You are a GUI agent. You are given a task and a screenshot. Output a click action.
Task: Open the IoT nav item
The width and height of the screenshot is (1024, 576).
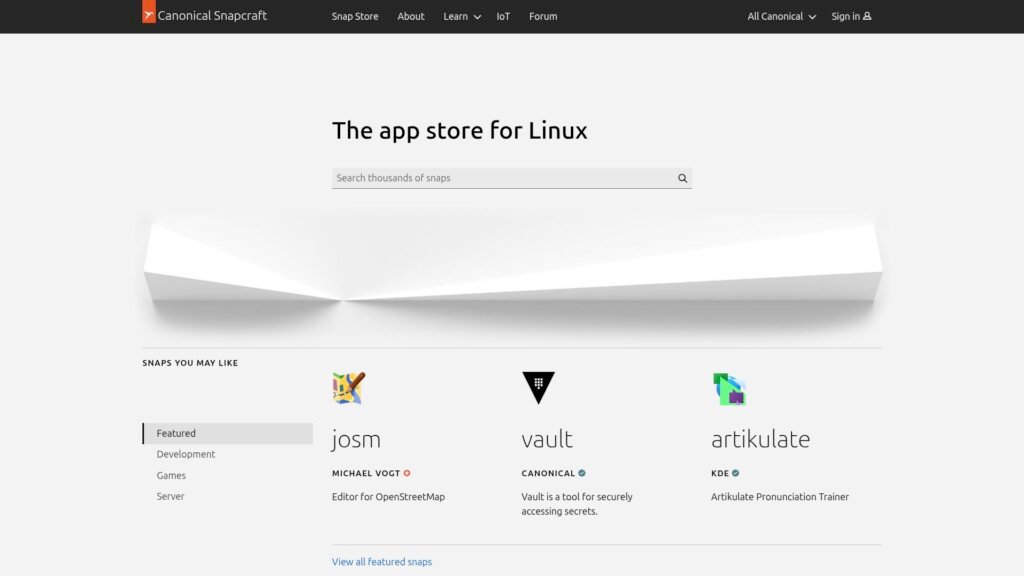(x=503, y=16)
